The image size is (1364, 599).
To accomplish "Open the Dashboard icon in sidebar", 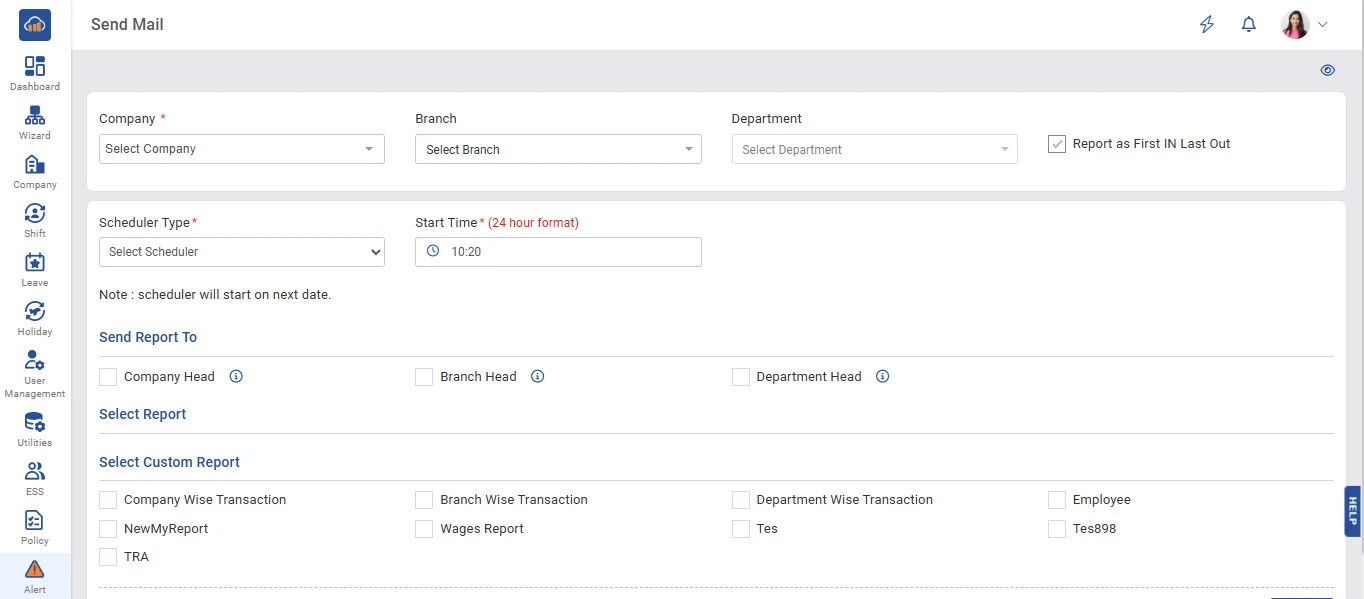I will 35,67.
